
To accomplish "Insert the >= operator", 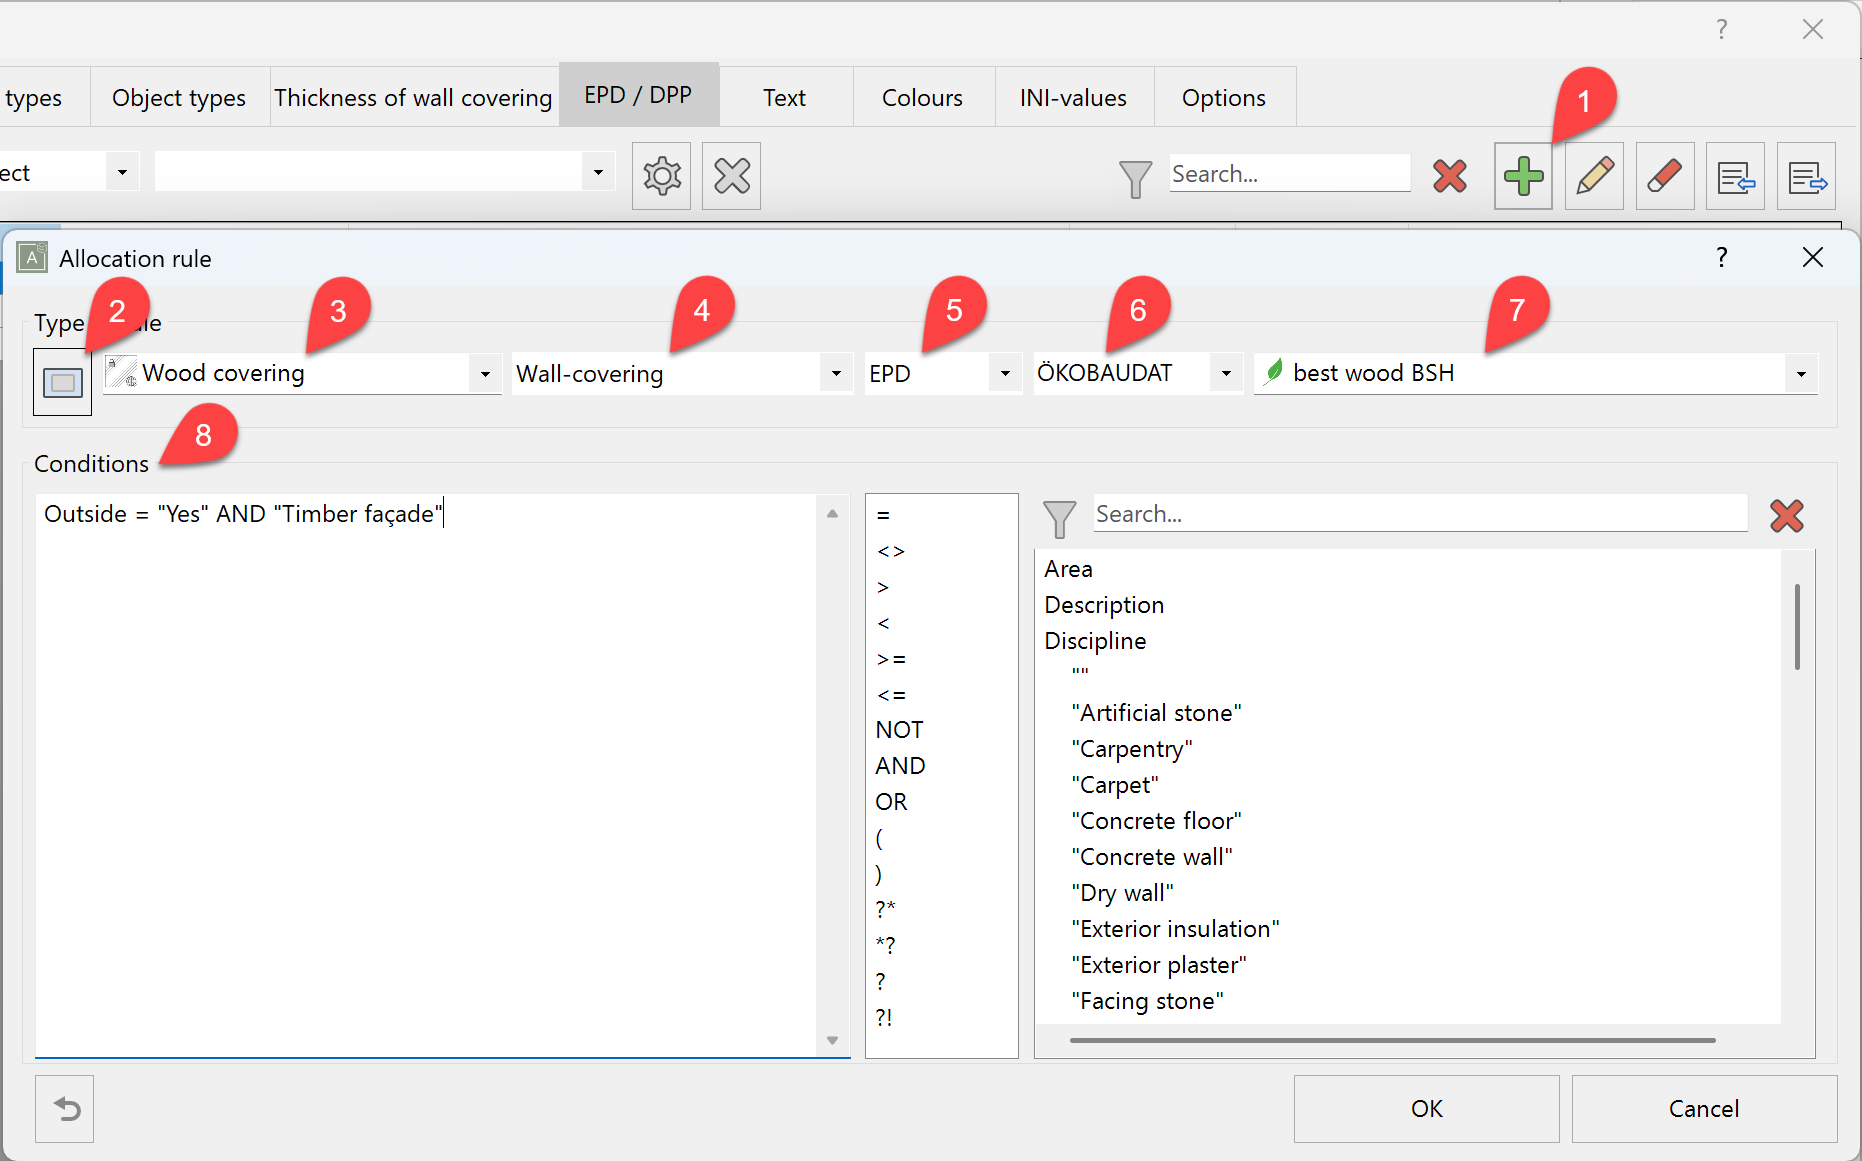I will [891, 659].
